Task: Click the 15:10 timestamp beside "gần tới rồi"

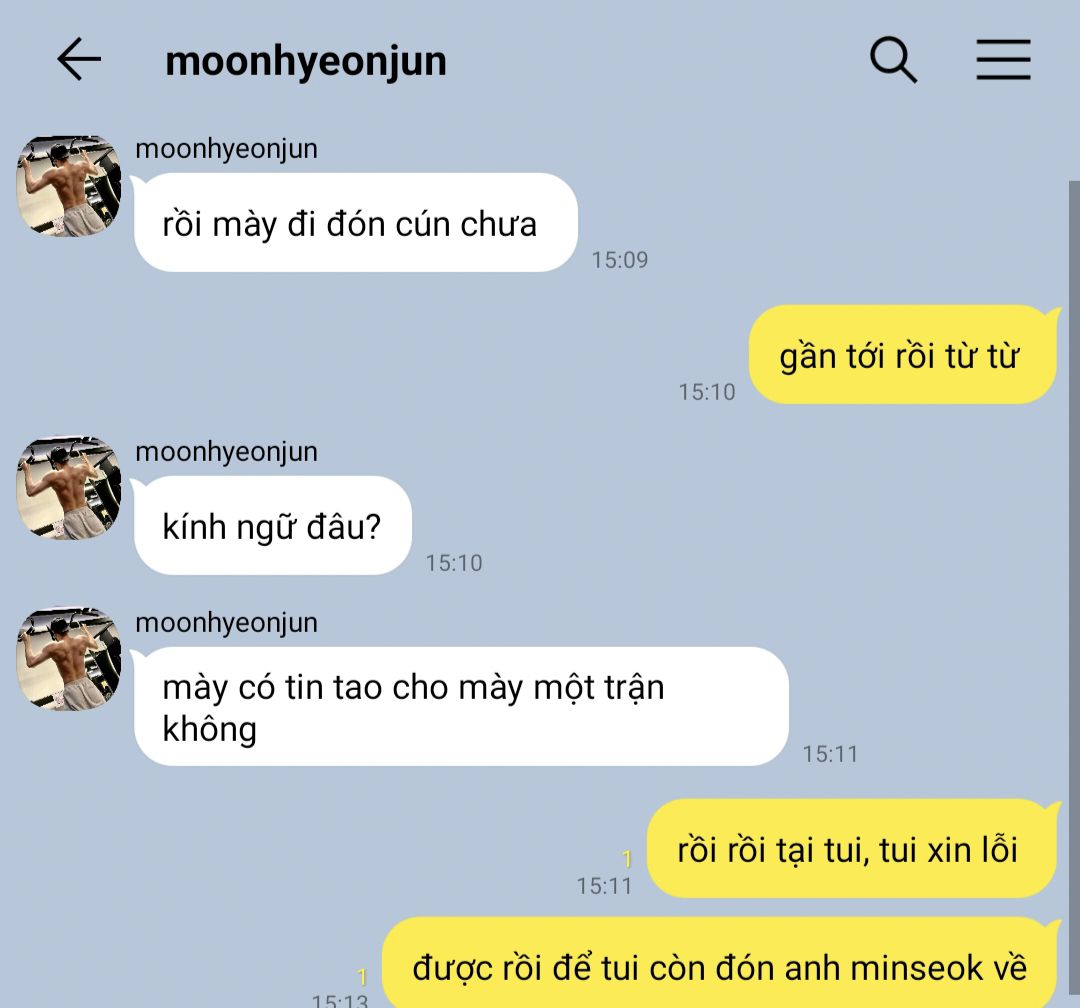Action: [707, 392]
